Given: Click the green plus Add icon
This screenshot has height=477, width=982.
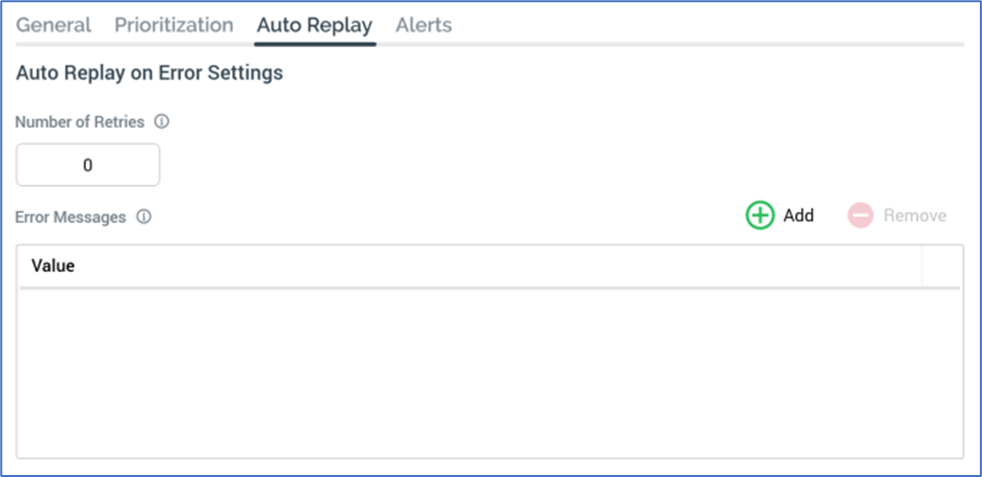Looking at the screenshot, I should pyautogui.click(x=760, y=215).
